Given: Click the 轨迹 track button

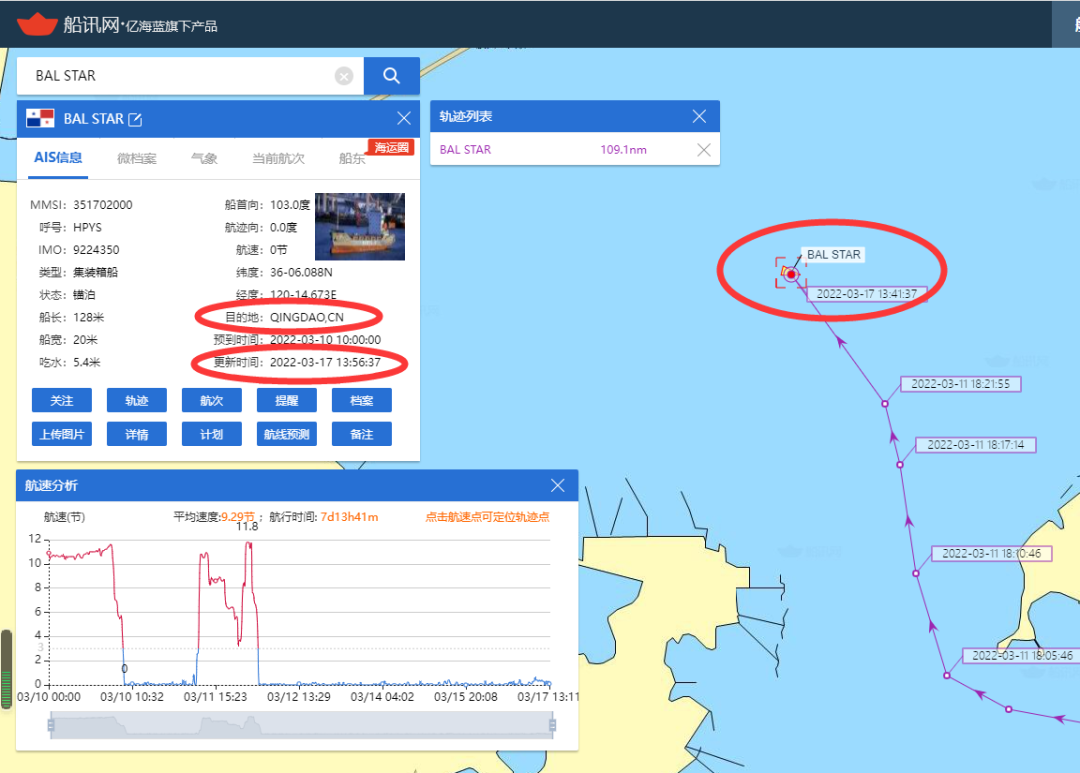Looking at the screenshot, I should click(137, 400).
